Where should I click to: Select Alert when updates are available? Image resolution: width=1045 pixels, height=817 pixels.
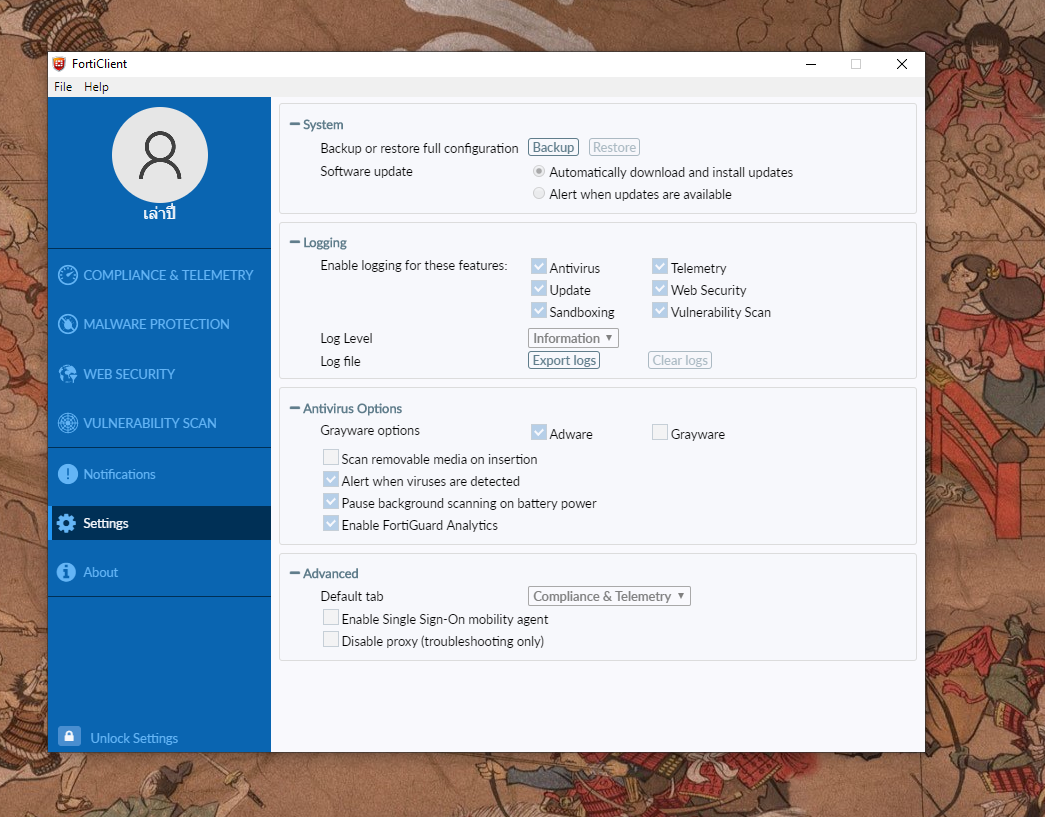[x=538, y=193]
